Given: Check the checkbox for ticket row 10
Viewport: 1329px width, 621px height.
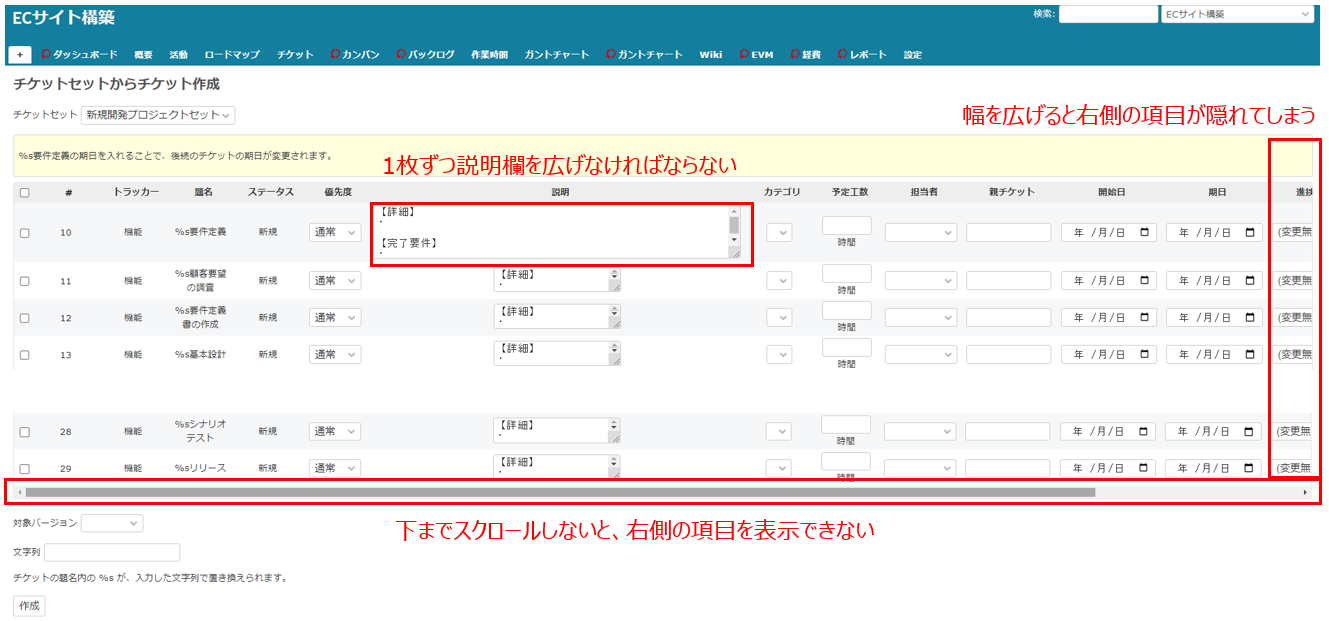Looking at the screenshot, I should pos(25,233).
